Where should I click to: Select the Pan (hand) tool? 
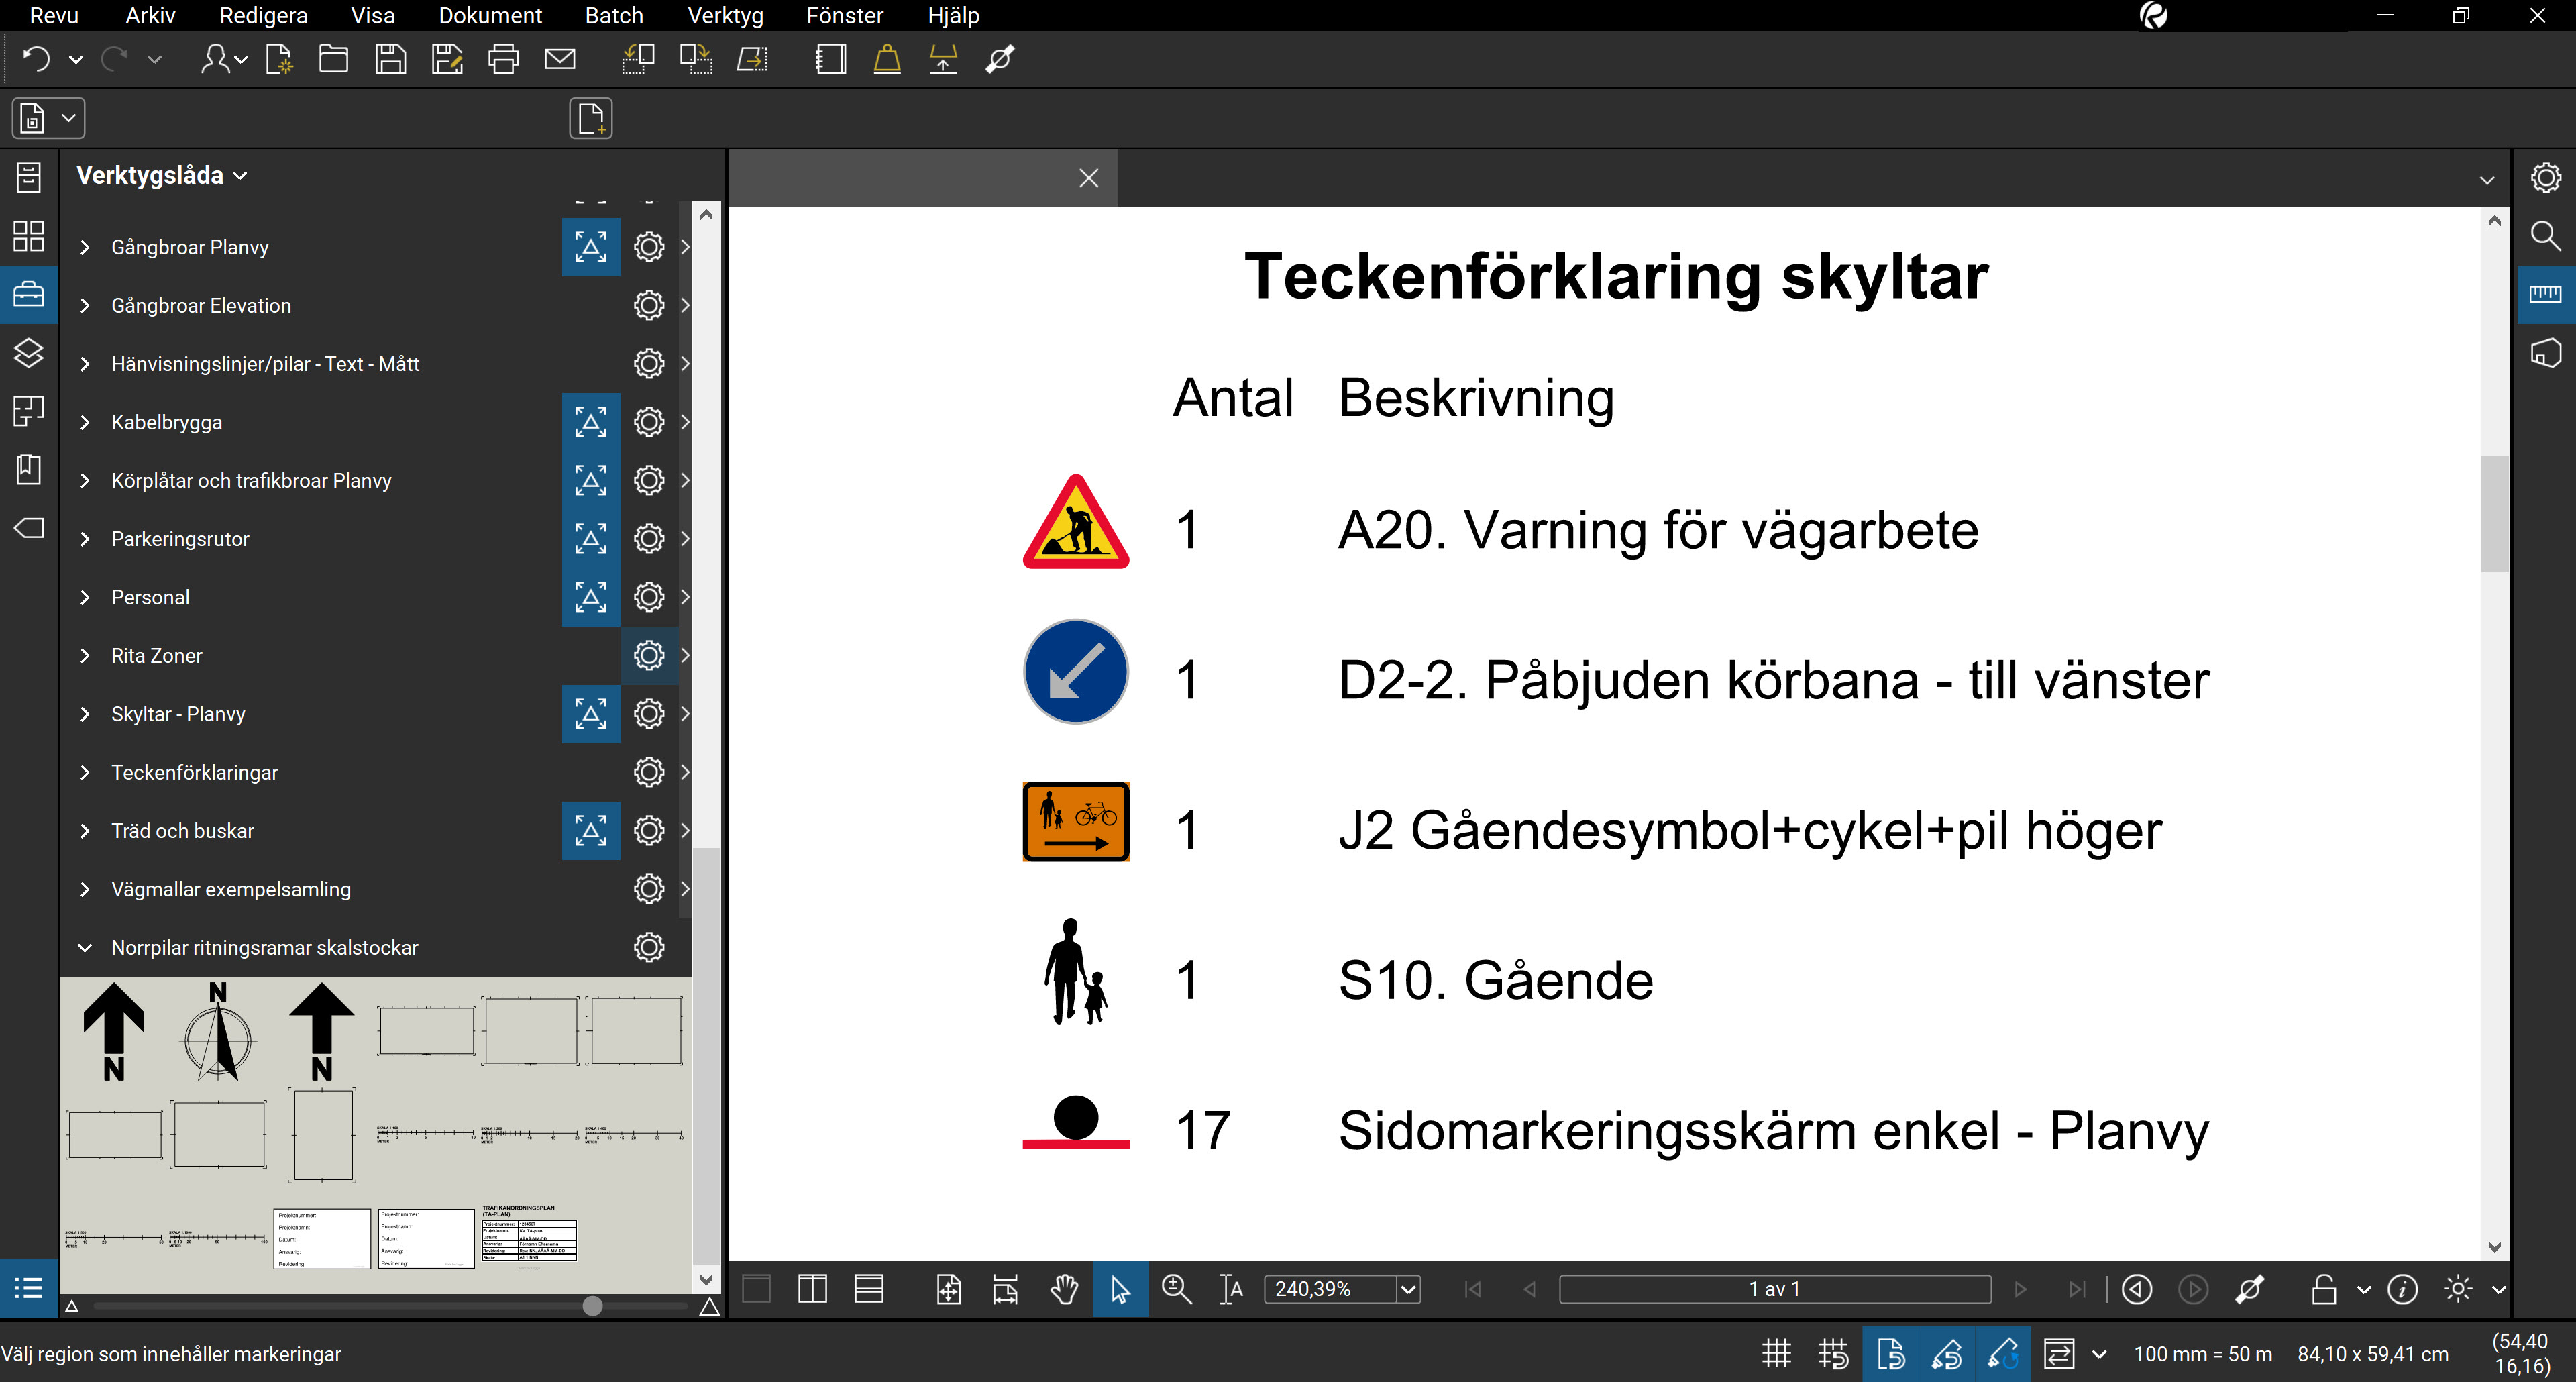pyautogui.click(x=1064, y=1289)
